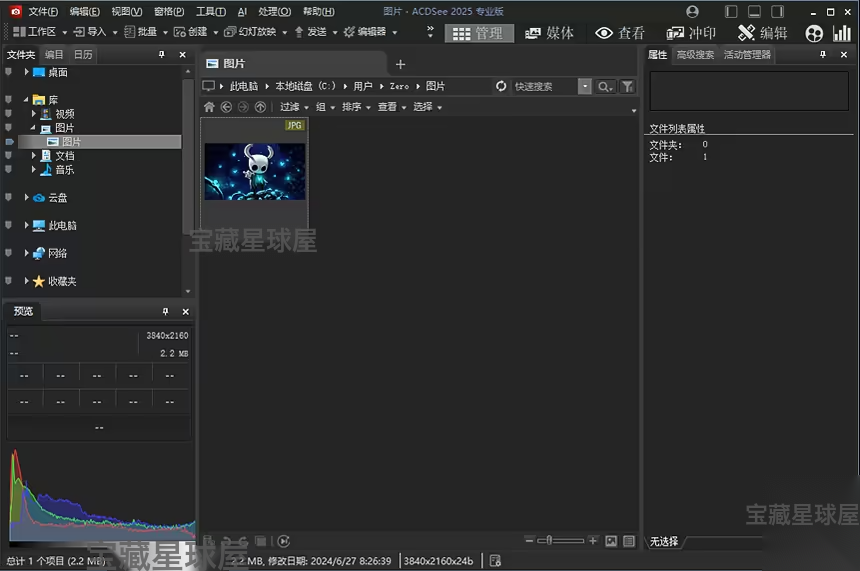Open the 编辑(E) menu
The image size is (860, 571).
[x=85, y=12]
